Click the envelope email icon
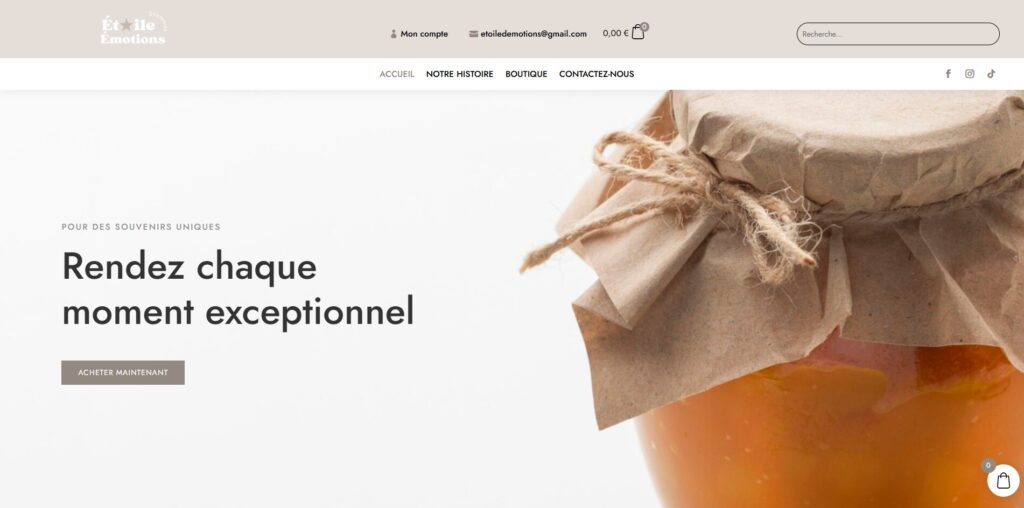 coord(473,34)
